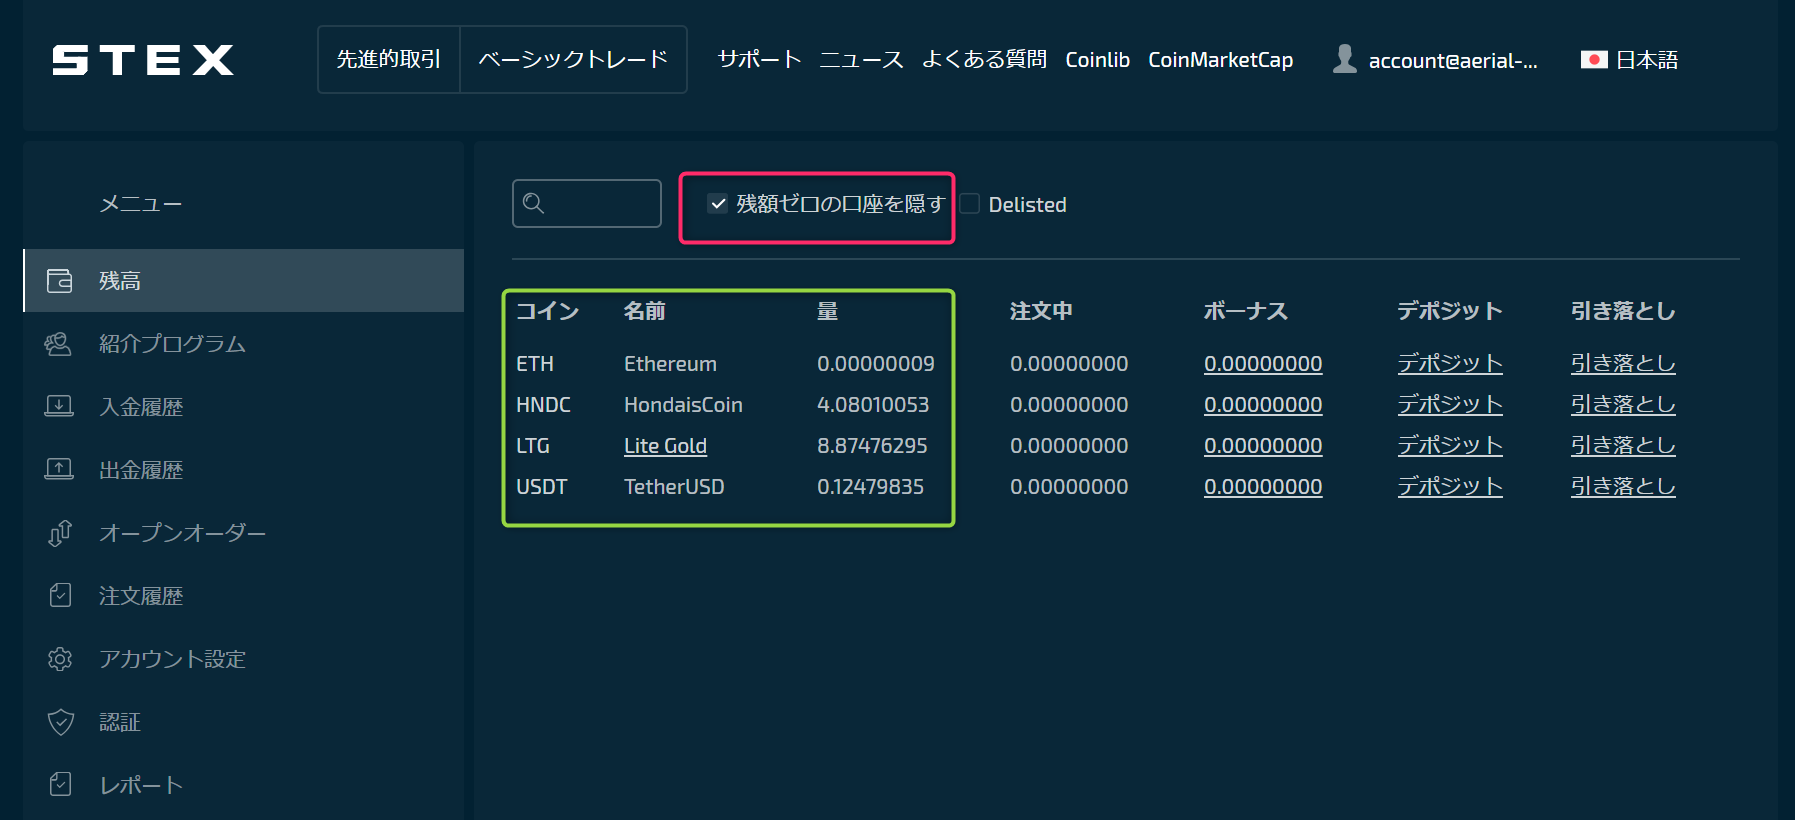Open ニュース page
1795x820 pixels.
pyautogui.click(x=861, y=60)
